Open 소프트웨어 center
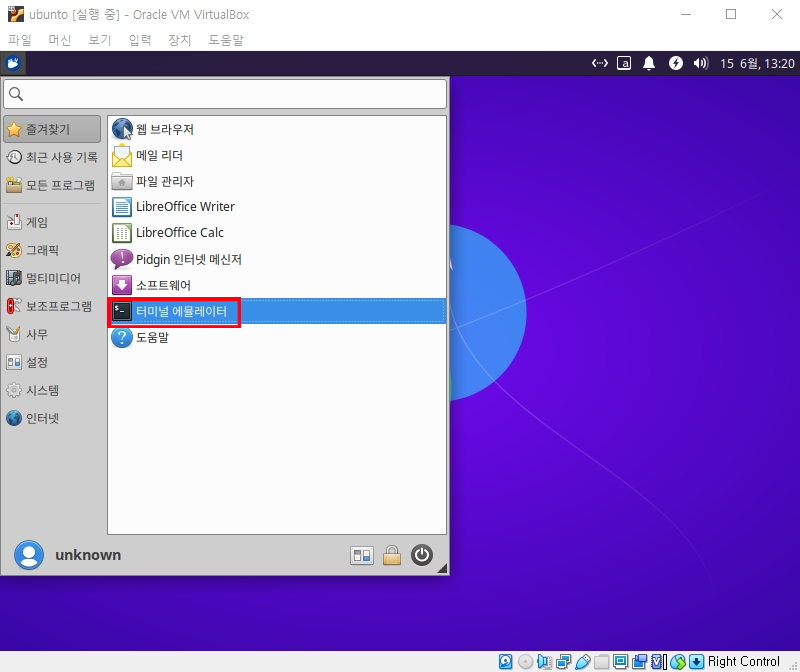 coord(277,285)
